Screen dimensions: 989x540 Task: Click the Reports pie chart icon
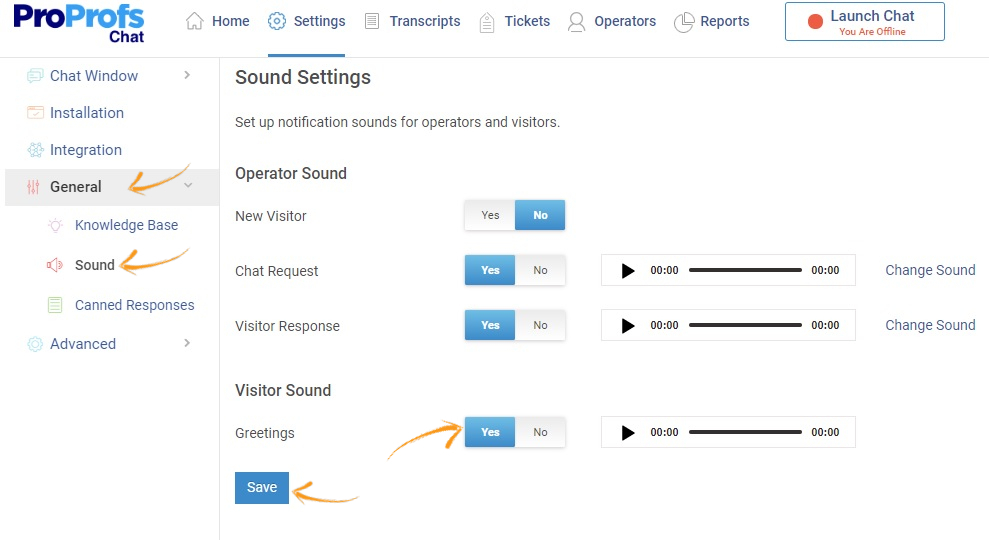[x=684, y=22]
